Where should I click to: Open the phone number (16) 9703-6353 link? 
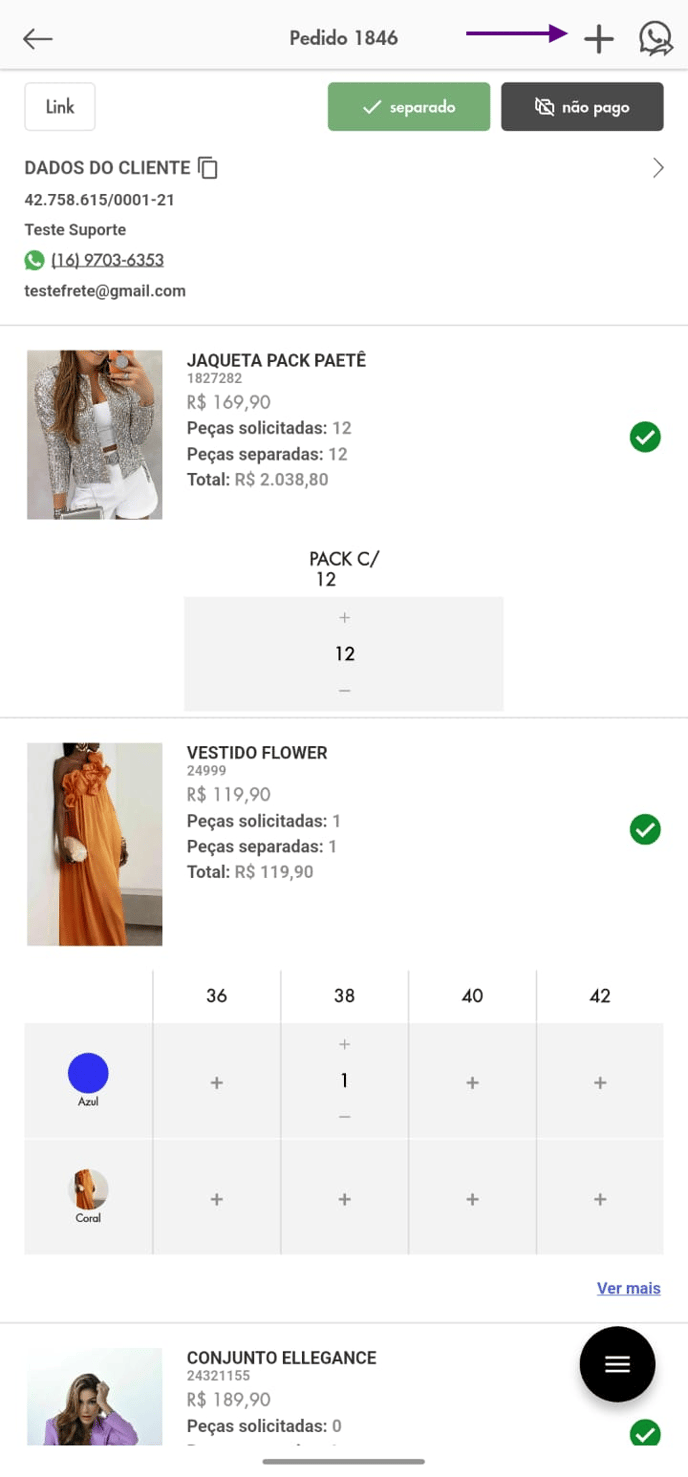(x=107, y=260)
